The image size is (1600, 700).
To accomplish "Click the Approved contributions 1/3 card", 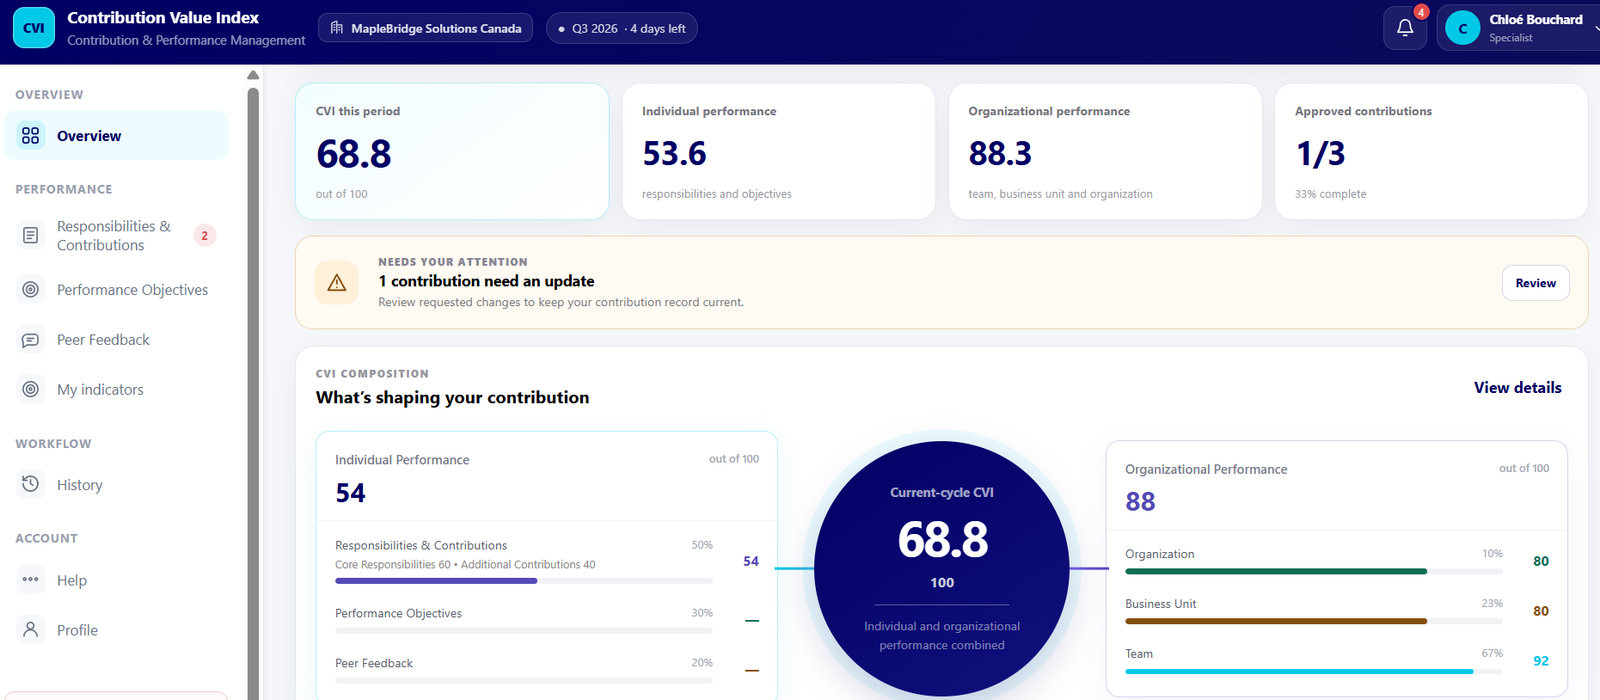I will (x=1431, y=151).
